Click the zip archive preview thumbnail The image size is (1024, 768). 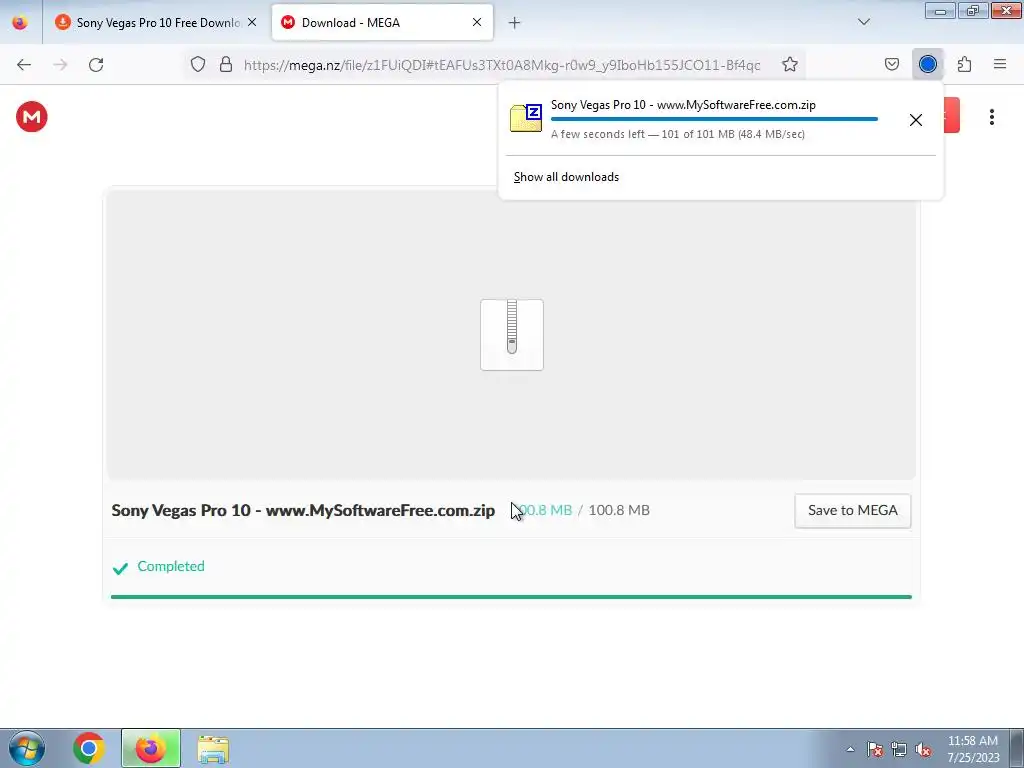tap(512, 335)
